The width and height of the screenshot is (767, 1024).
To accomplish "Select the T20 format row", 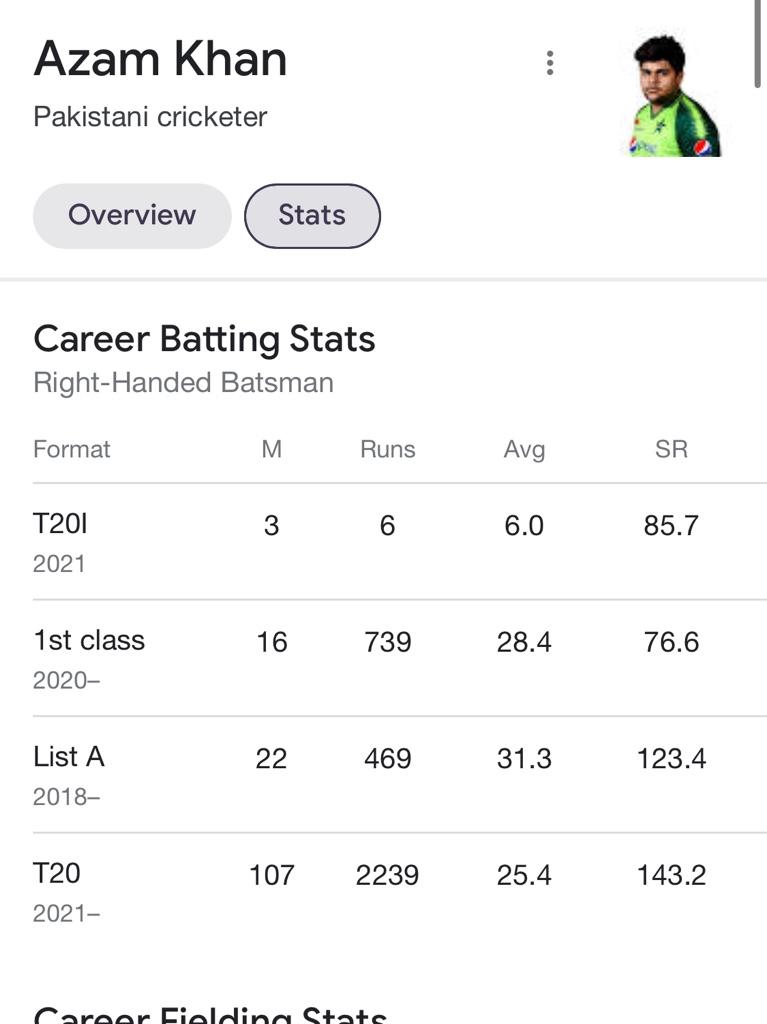I will [x=400, y=891].
